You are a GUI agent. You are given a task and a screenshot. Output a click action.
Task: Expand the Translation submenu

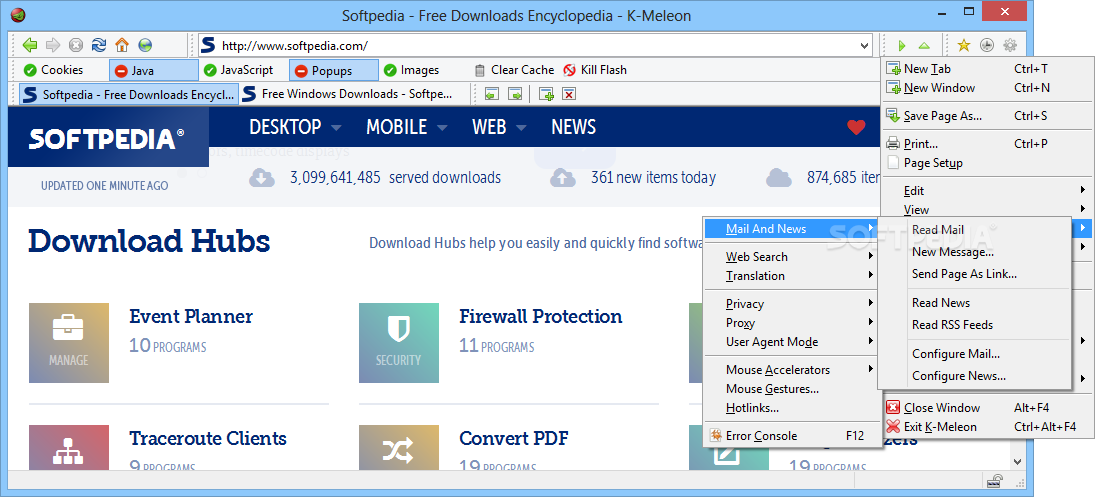pyautogui.click(x=792, y=276)
